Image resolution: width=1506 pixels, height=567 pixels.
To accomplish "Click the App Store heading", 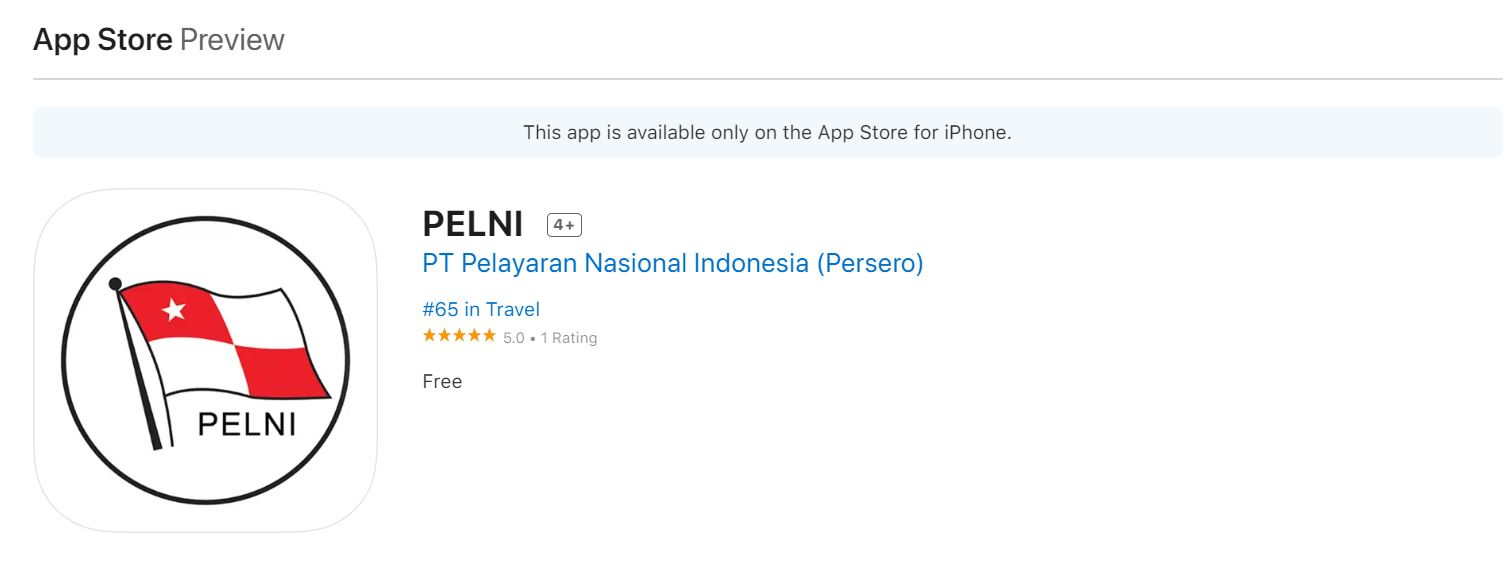I will click(103, 40).
